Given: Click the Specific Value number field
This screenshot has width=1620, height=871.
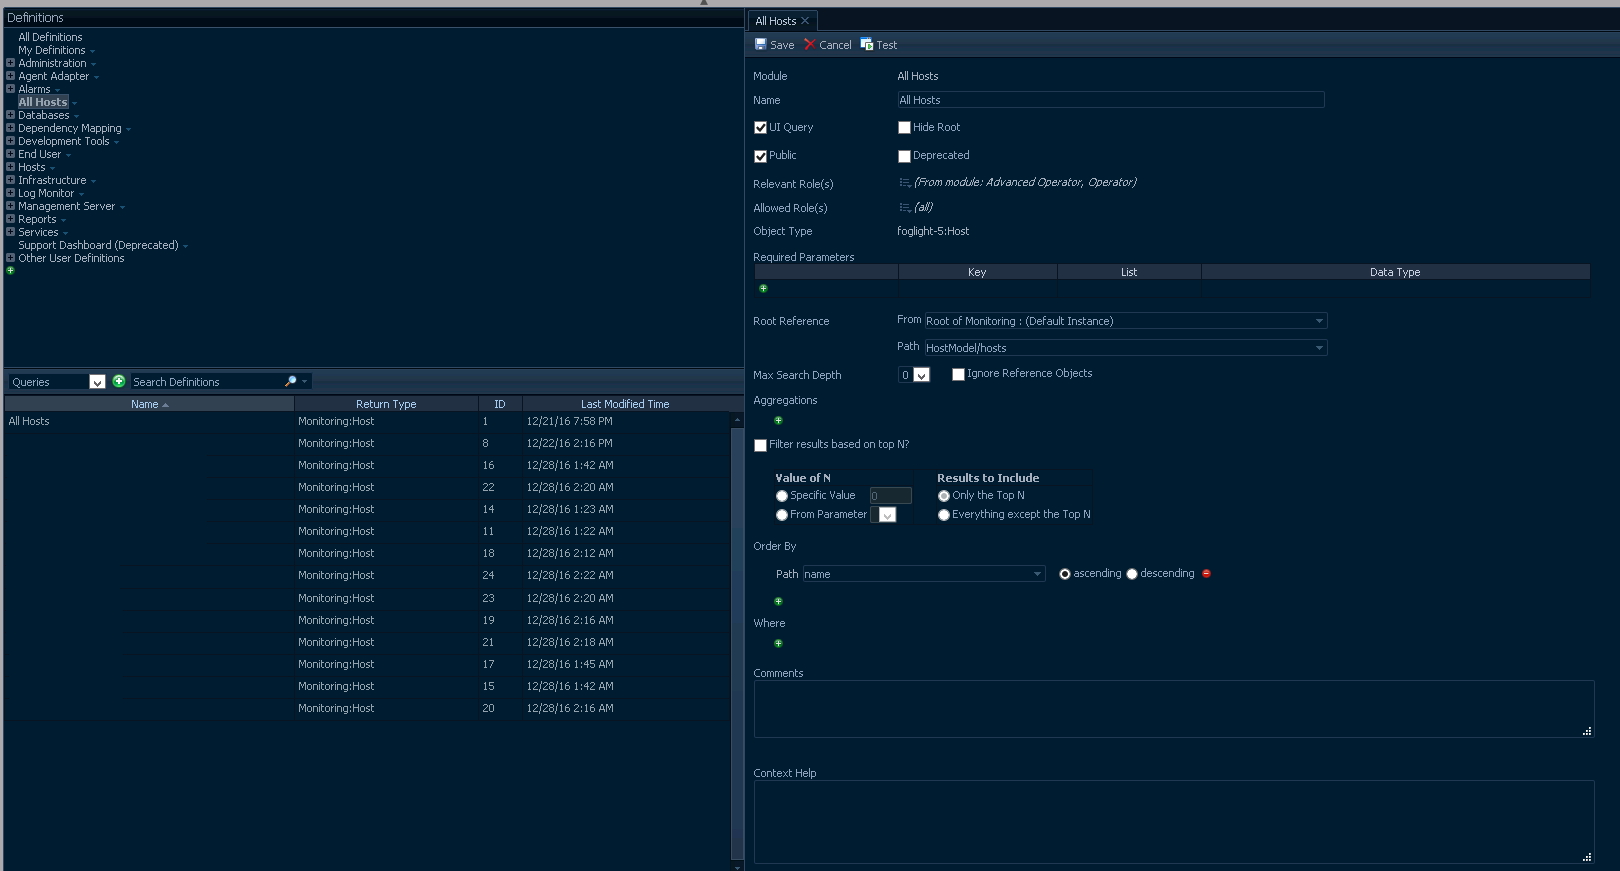Looking at the screenshot, I should click(890, 496).
